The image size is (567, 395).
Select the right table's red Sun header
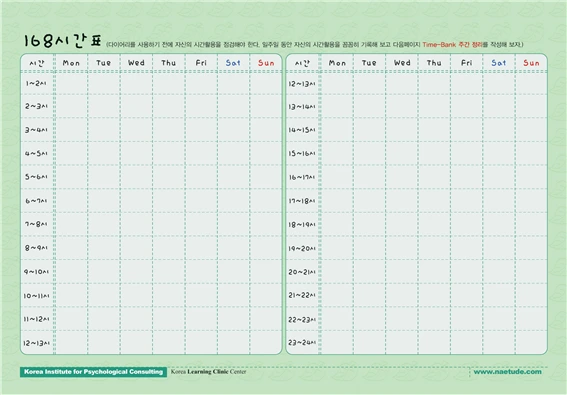tap(531, 63)
